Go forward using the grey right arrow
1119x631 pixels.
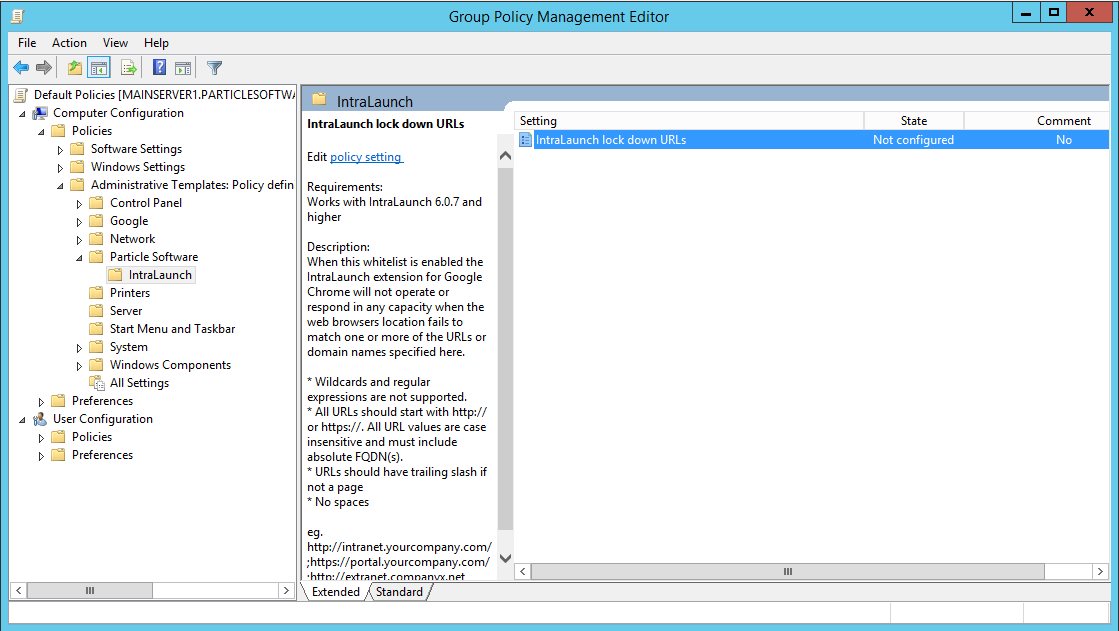click(44, 68)
